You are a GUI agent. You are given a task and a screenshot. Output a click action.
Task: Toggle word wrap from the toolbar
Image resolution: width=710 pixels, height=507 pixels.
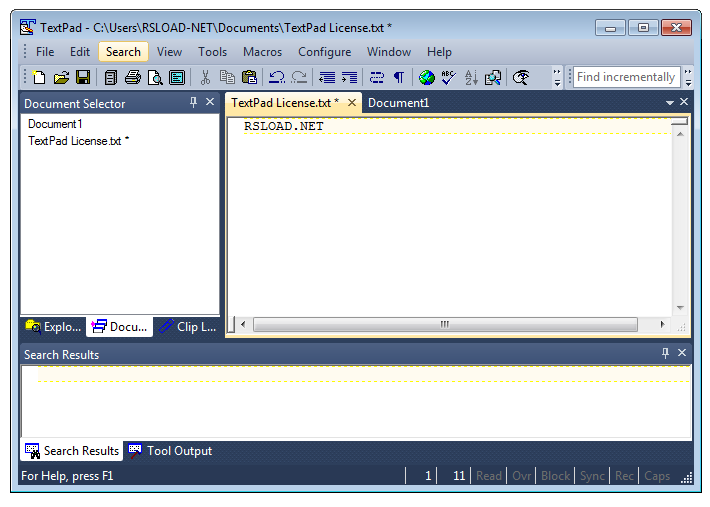pyautogui.click(x=376, y=77)
